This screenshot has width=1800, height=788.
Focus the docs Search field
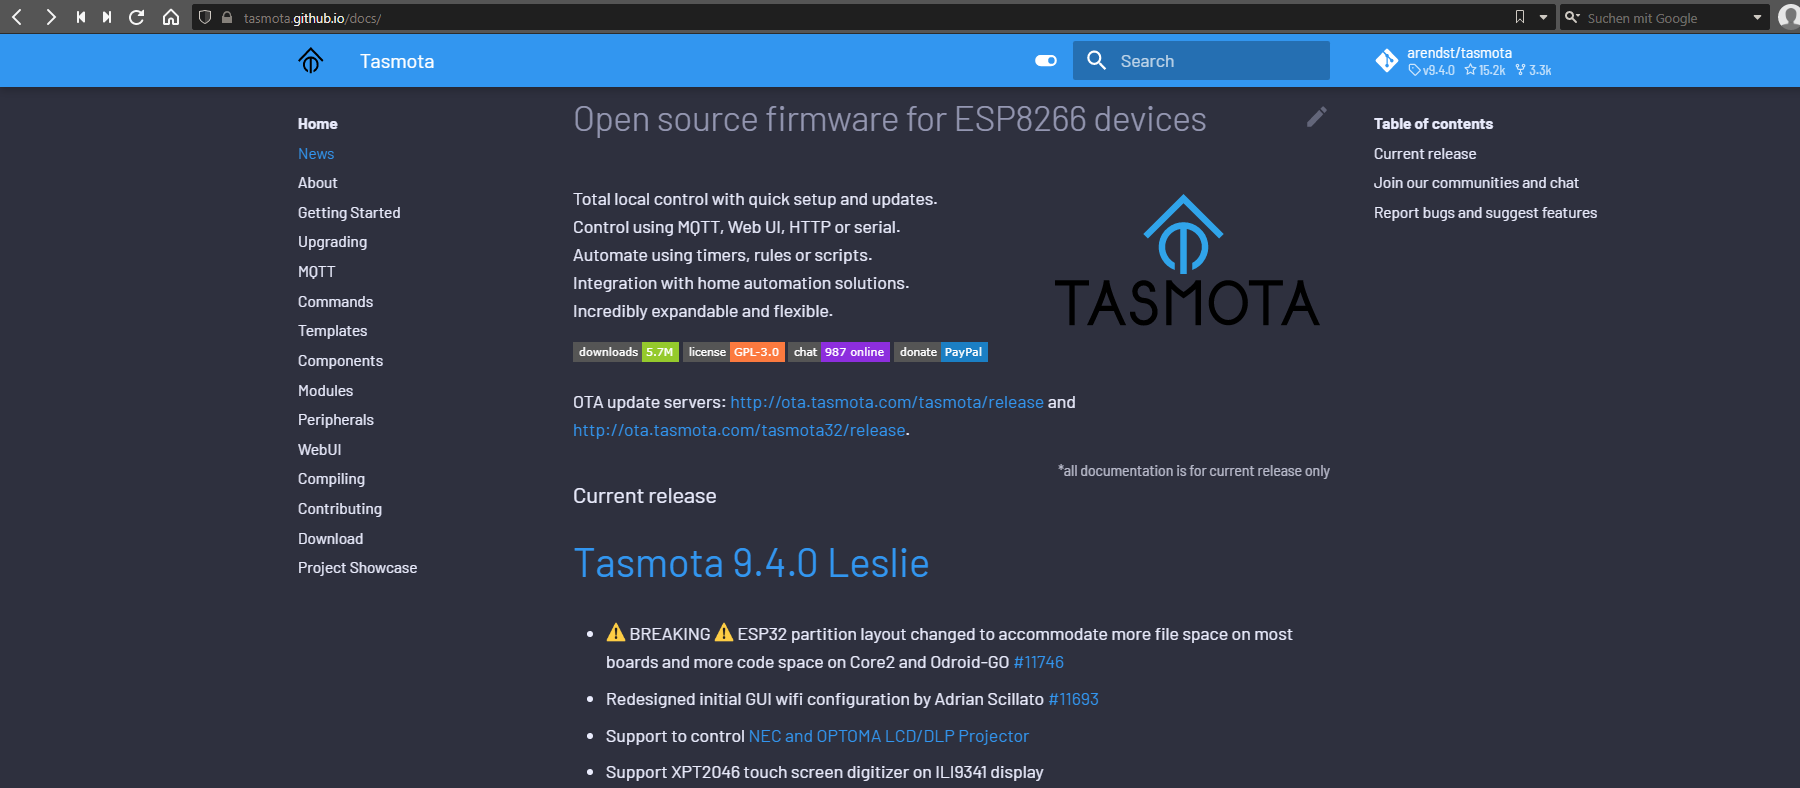pos(1201,60)
